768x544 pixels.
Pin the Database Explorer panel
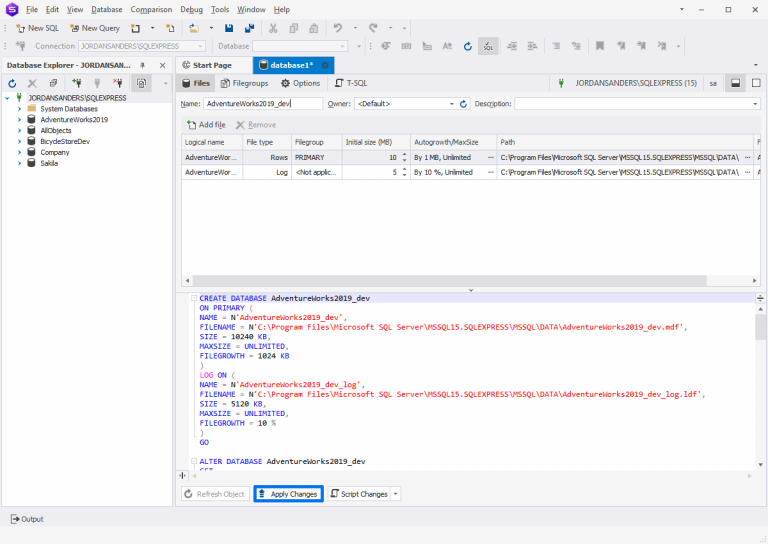(x=142, y=65)
